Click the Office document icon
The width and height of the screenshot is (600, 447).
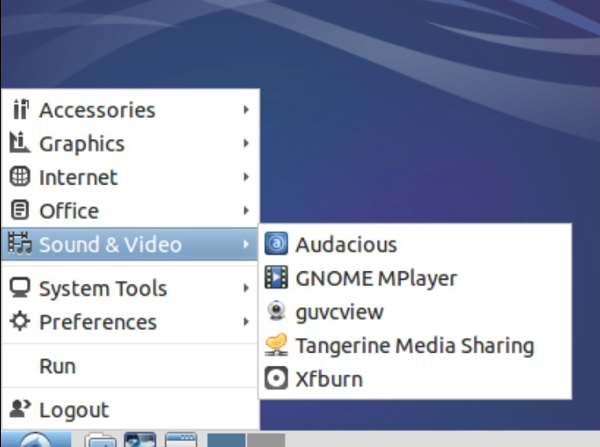click(20, 210)
